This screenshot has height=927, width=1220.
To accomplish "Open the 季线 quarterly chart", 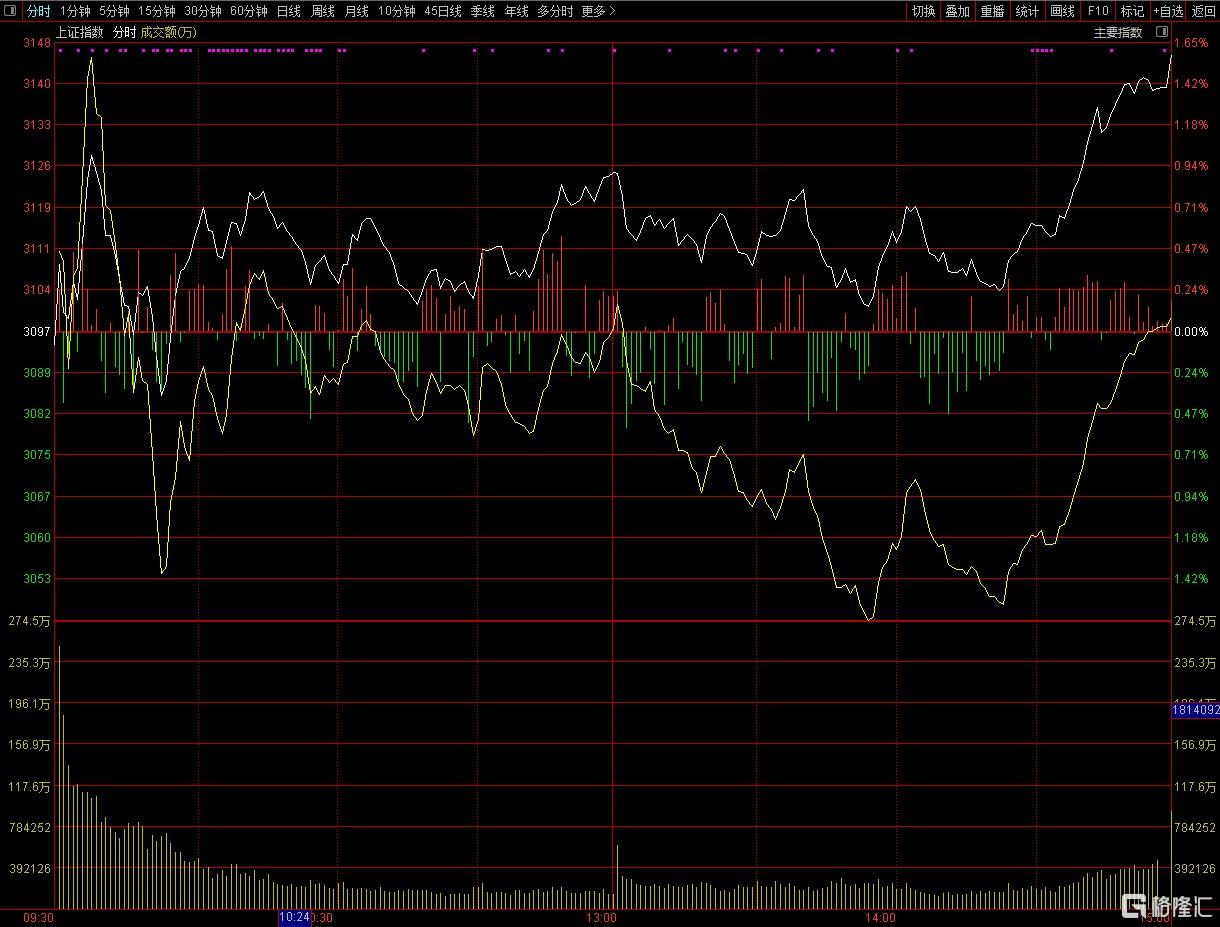I will [483, 11].
